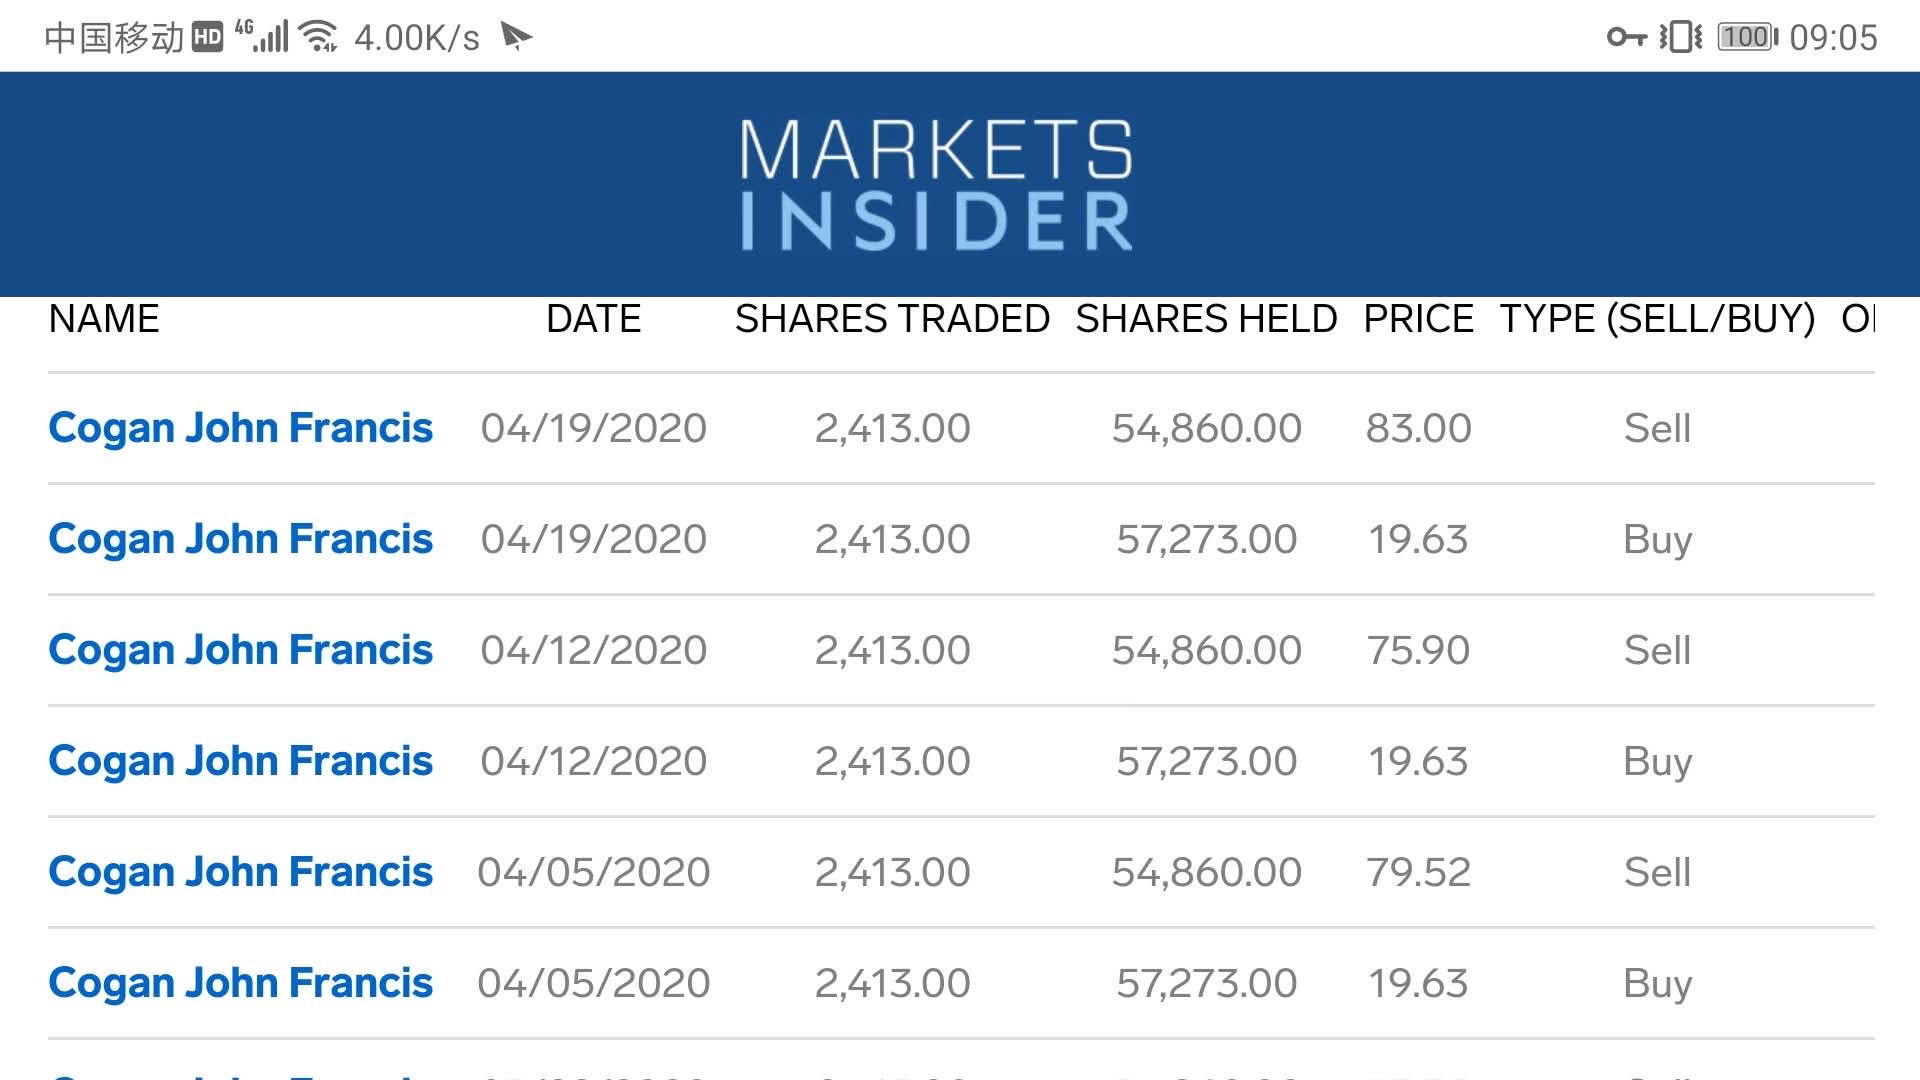Click the DATE column header

coord(593,319)
